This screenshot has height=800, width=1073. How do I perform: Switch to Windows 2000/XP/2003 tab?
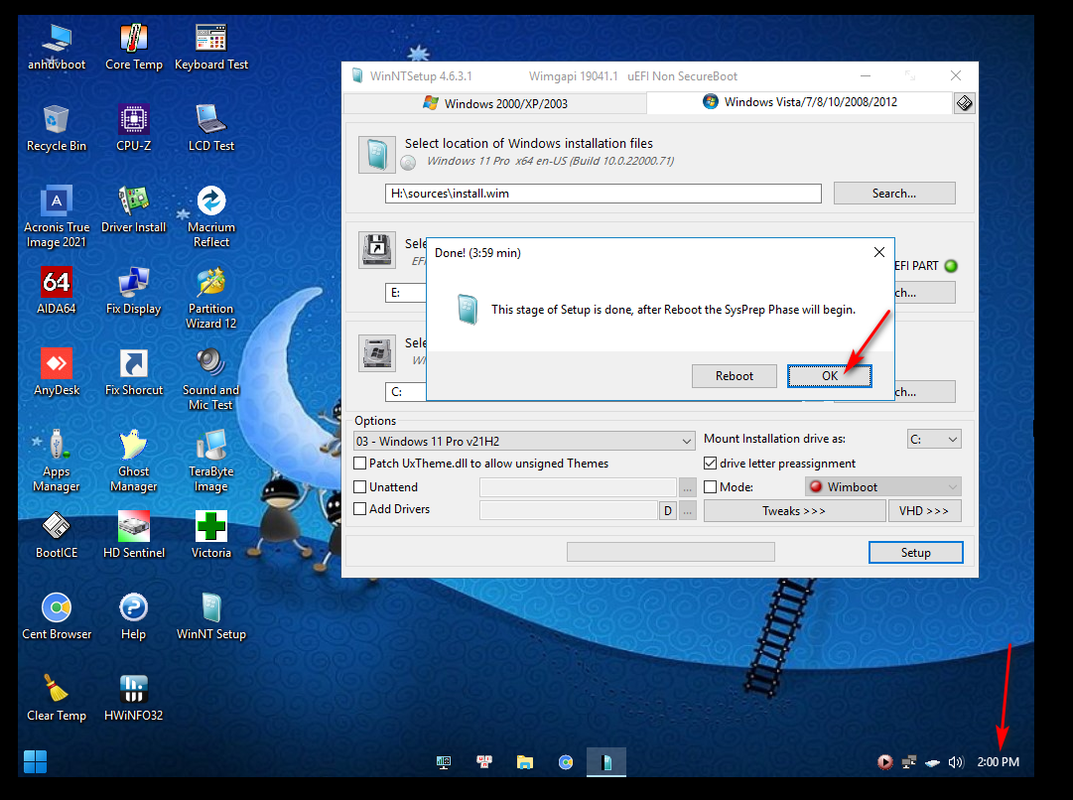(495, 103)
